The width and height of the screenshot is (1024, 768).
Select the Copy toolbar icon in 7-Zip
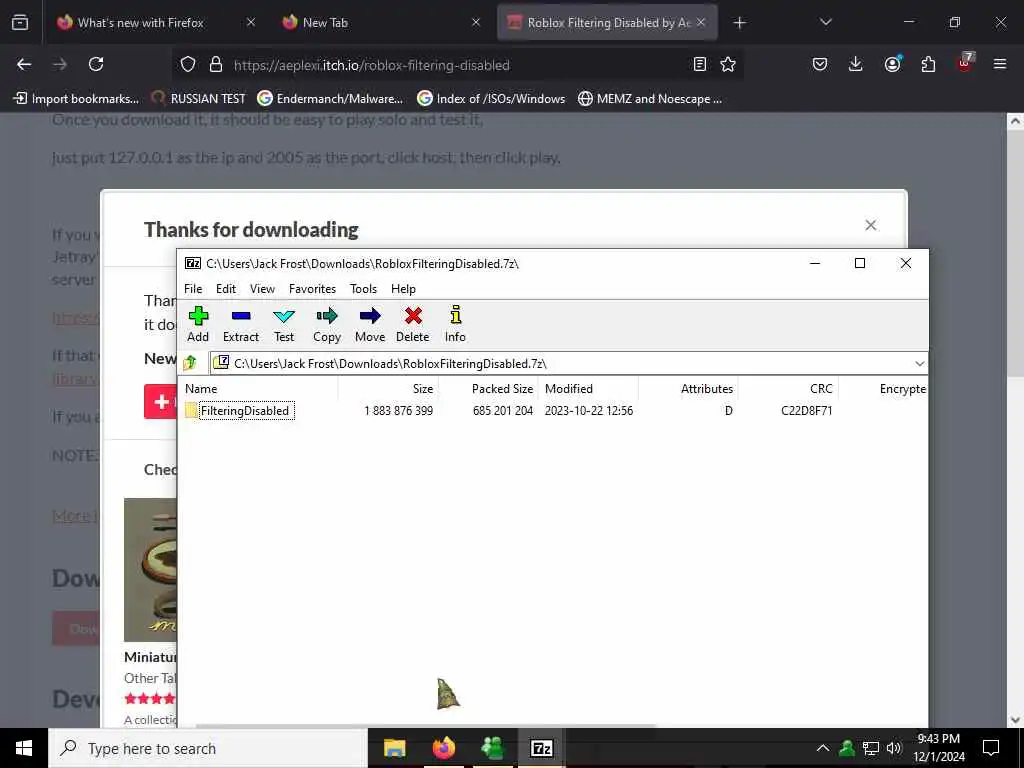(327, 325)
